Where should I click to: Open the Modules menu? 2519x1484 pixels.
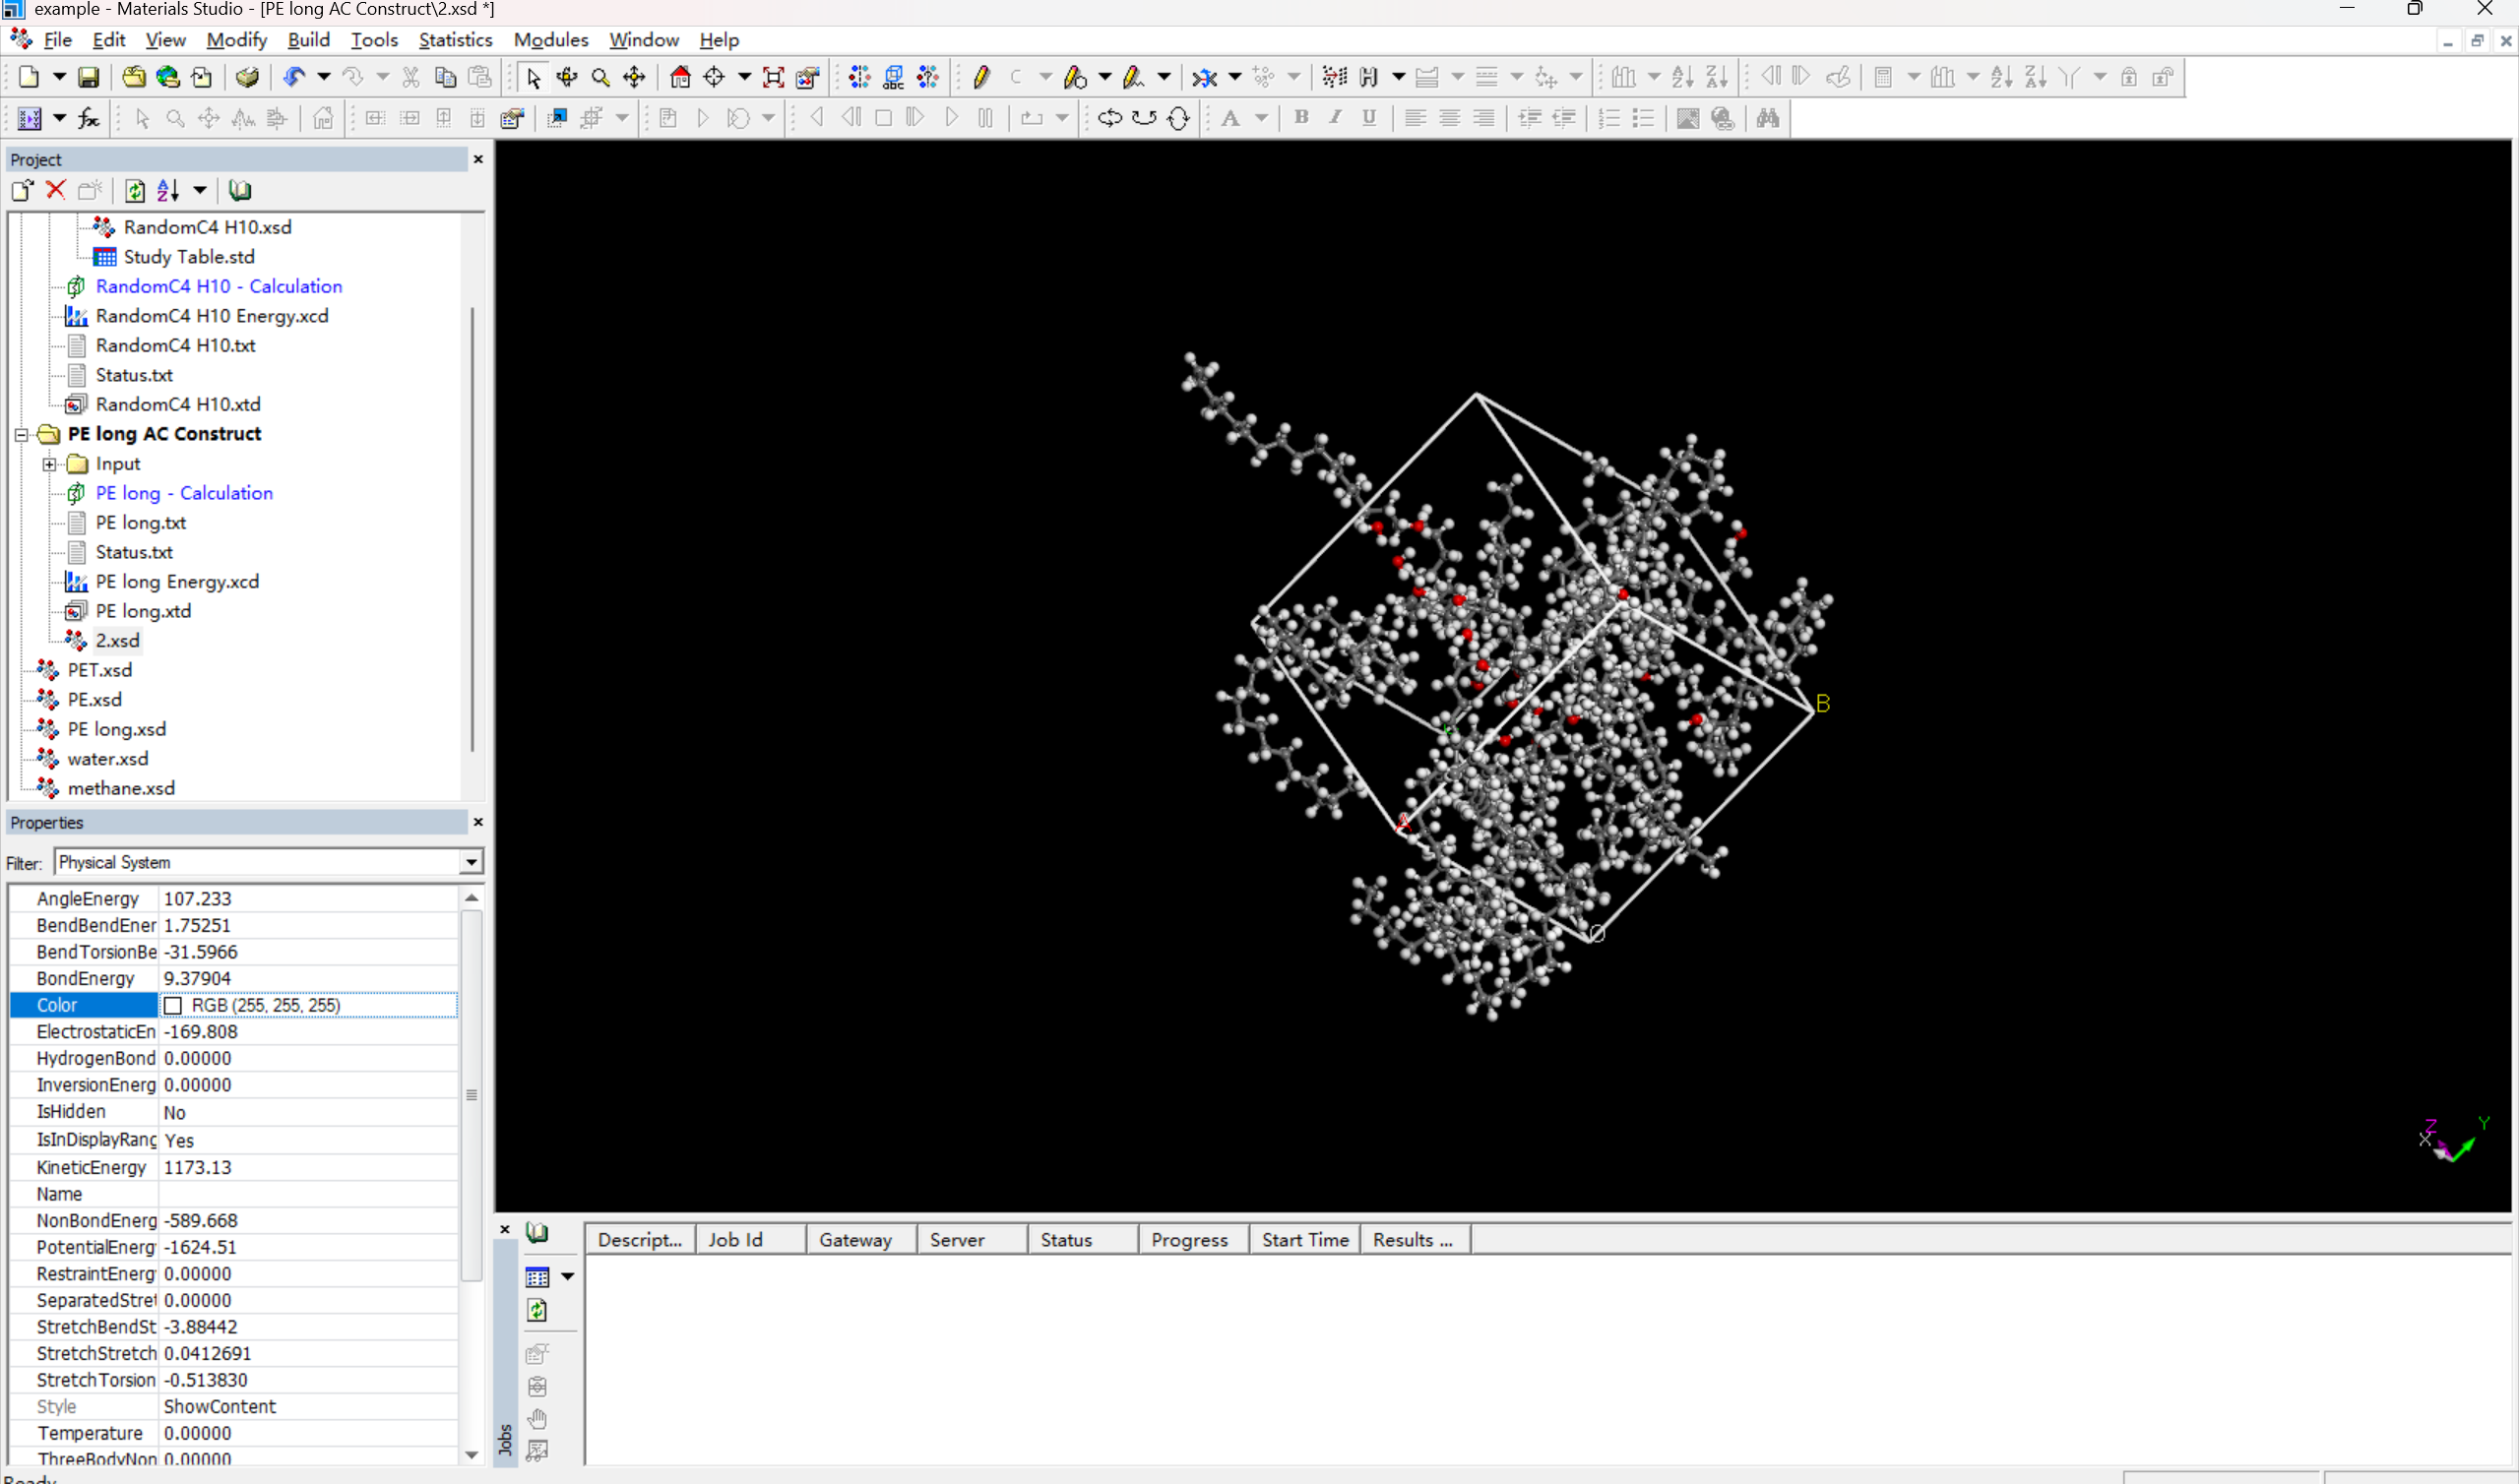[550, 40]
